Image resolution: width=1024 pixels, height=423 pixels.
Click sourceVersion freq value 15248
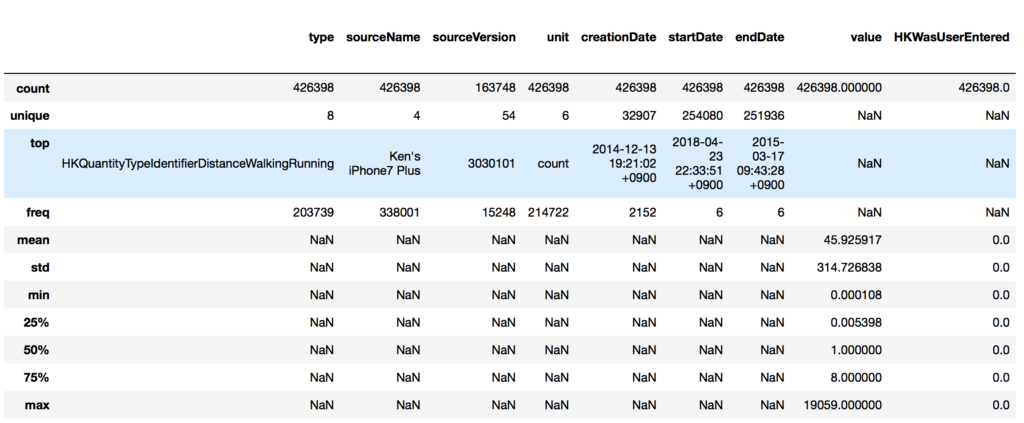click(499, 212)
